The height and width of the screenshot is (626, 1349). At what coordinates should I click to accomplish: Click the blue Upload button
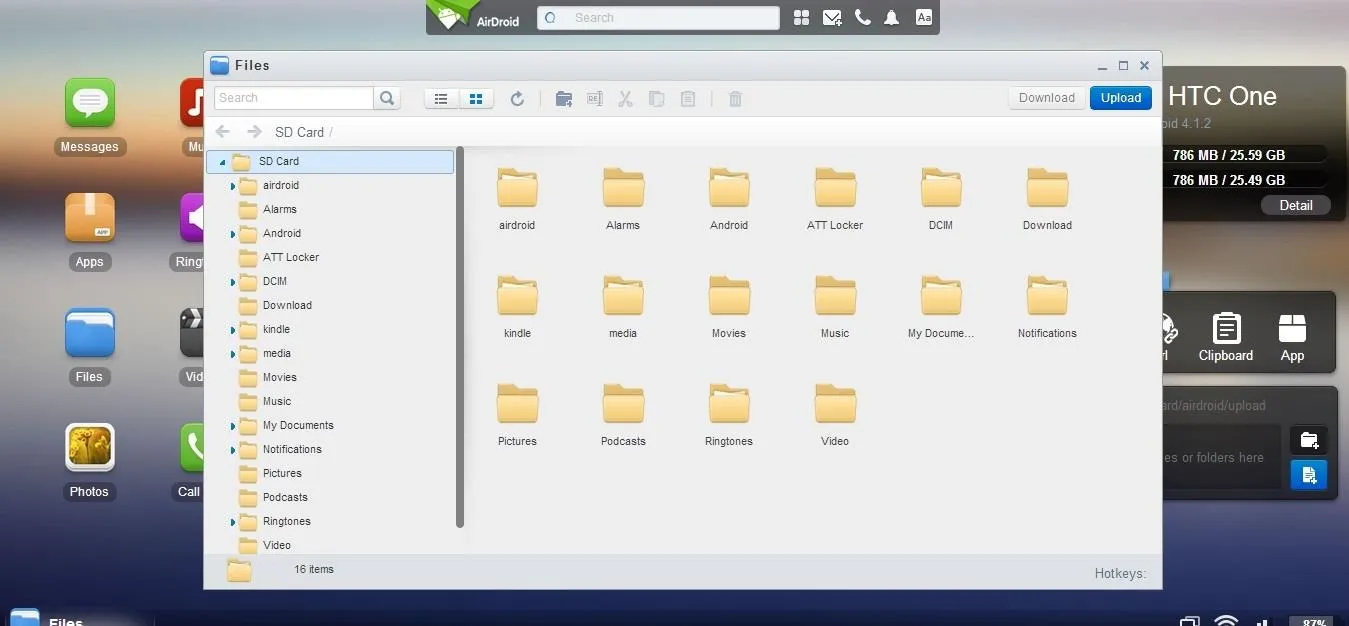(x=1121, y=98)
